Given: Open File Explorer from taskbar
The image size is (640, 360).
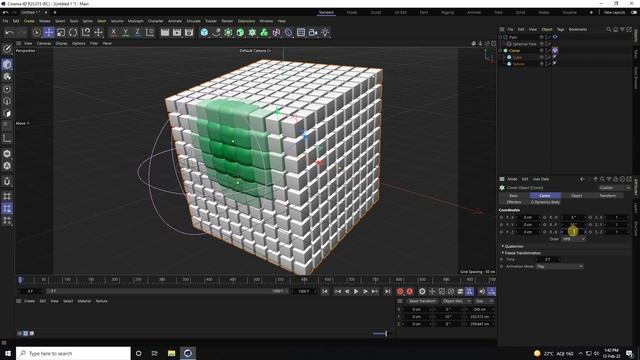Looking at the screenshot, I should point(171,353).
